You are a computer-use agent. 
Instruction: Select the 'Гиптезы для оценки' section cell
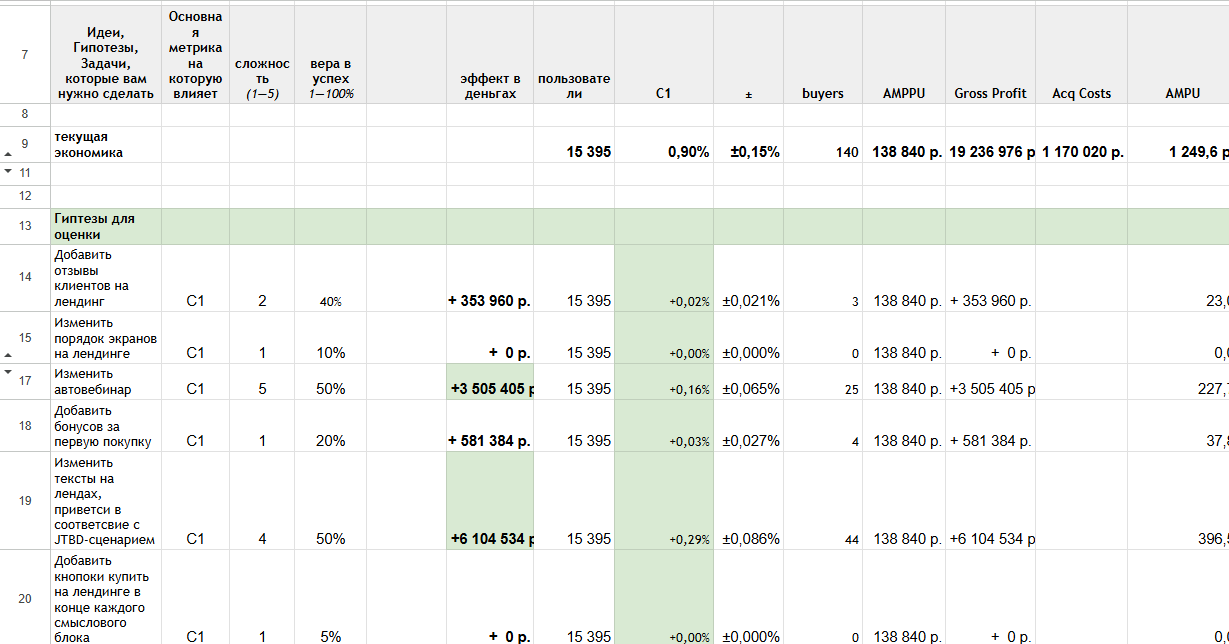pos(106,227)
